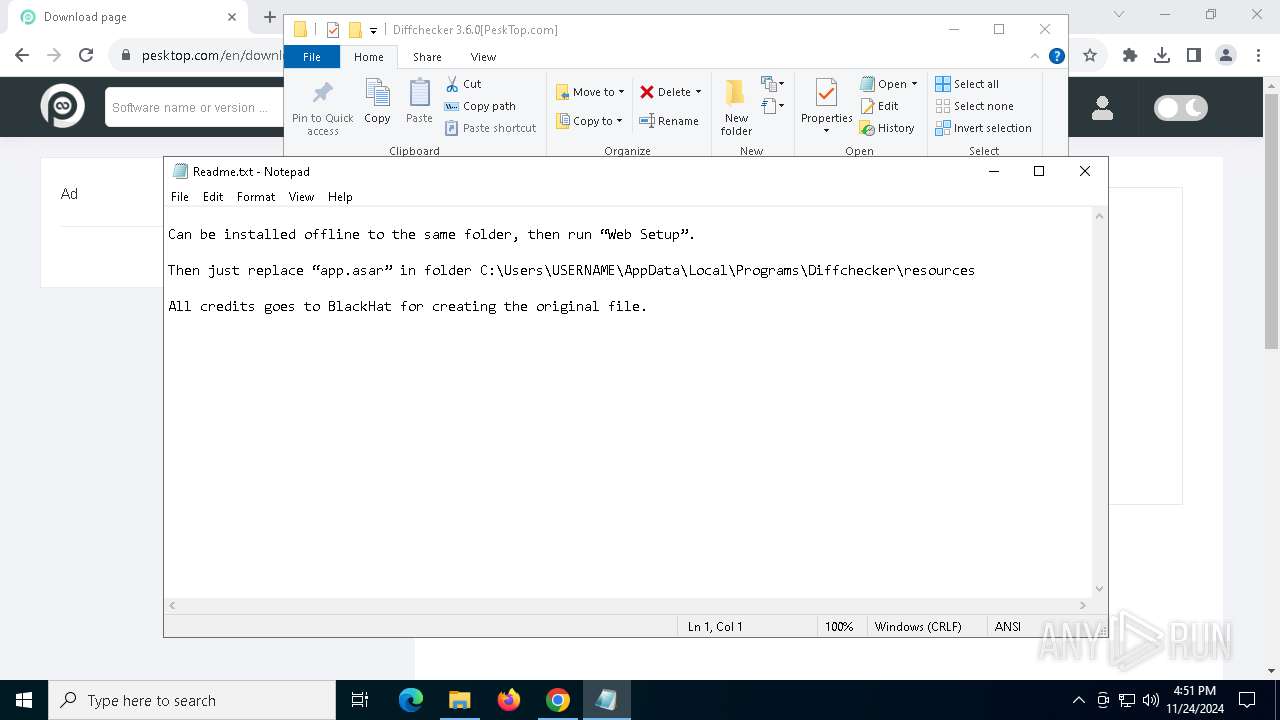This screenshot has width=1280, height=720.
Task: Click the Copy icon in Explorer ribbon
Action: (377, 102)
